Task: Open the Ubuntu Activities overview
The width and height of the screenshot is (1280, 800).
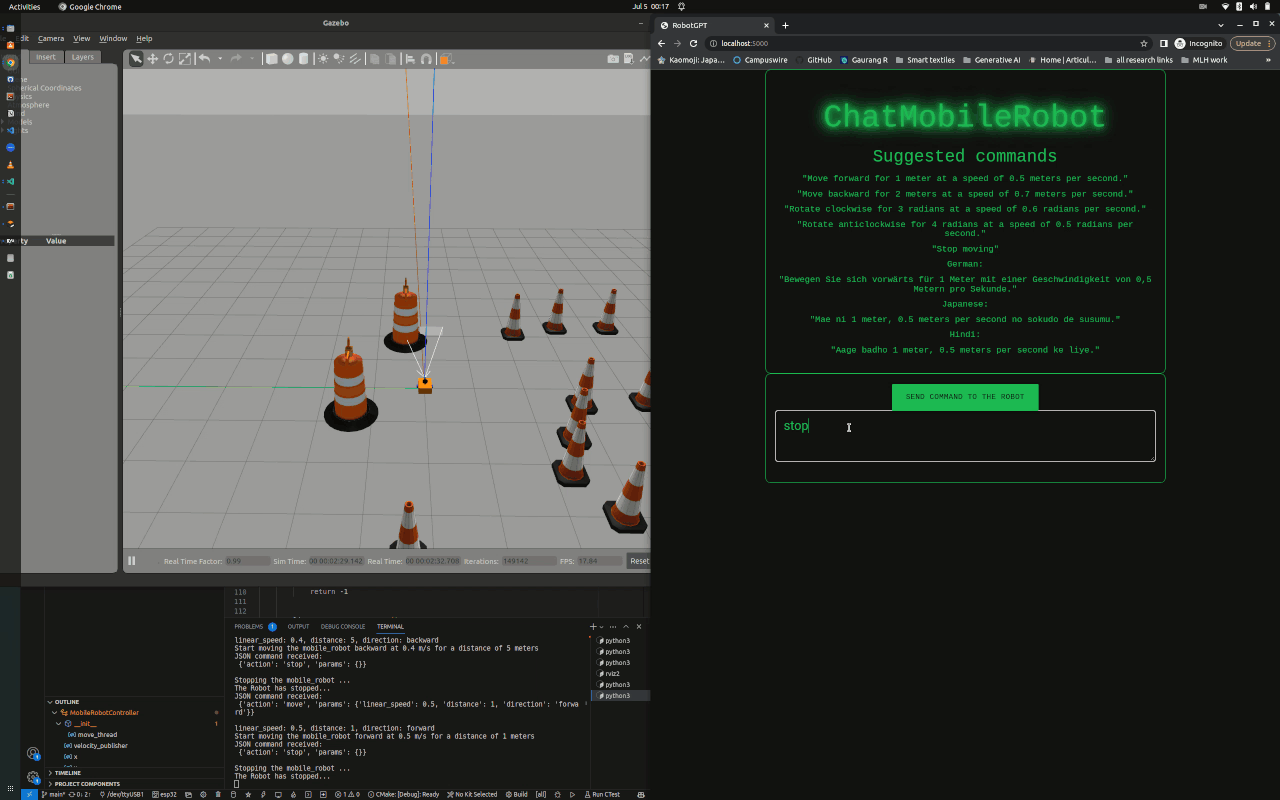Action: [25, 6]
